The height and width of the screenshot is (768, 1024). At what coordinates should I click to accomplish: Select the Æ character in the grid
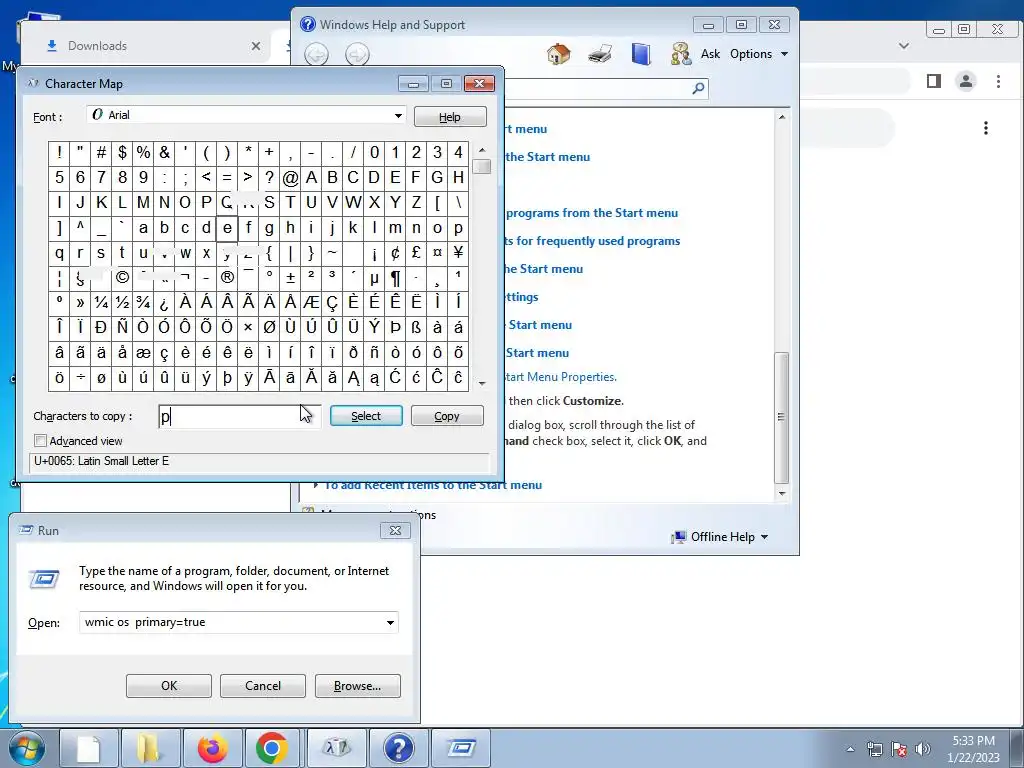point(312,302)
